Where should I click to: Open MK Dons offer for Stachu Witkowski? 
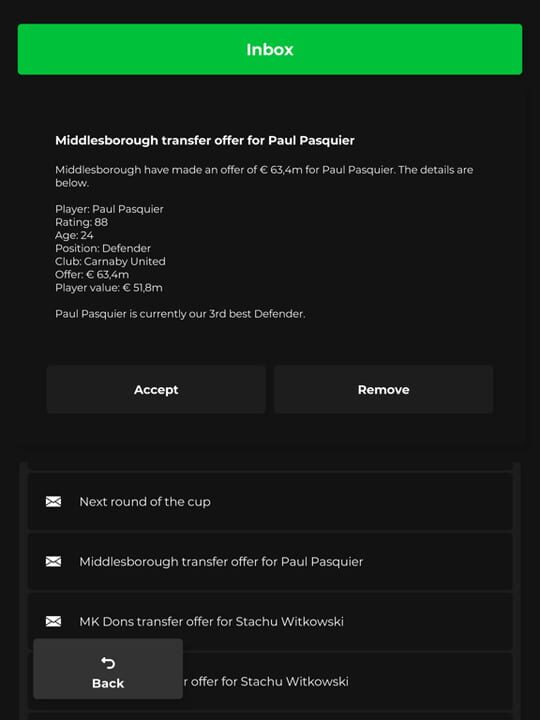270,621
